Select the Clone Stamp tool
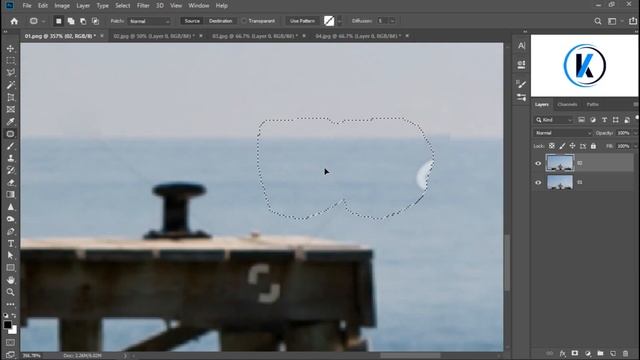The height and width of the screenshot is (360, 640). (11, 158)
